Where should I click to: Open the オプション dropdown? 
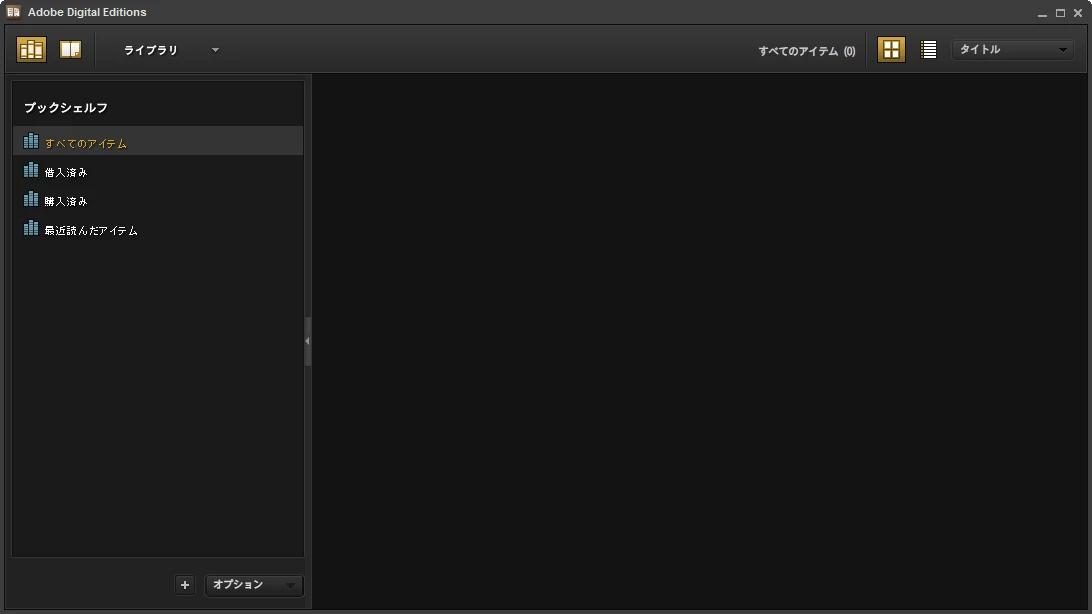[x=254, y=585]
